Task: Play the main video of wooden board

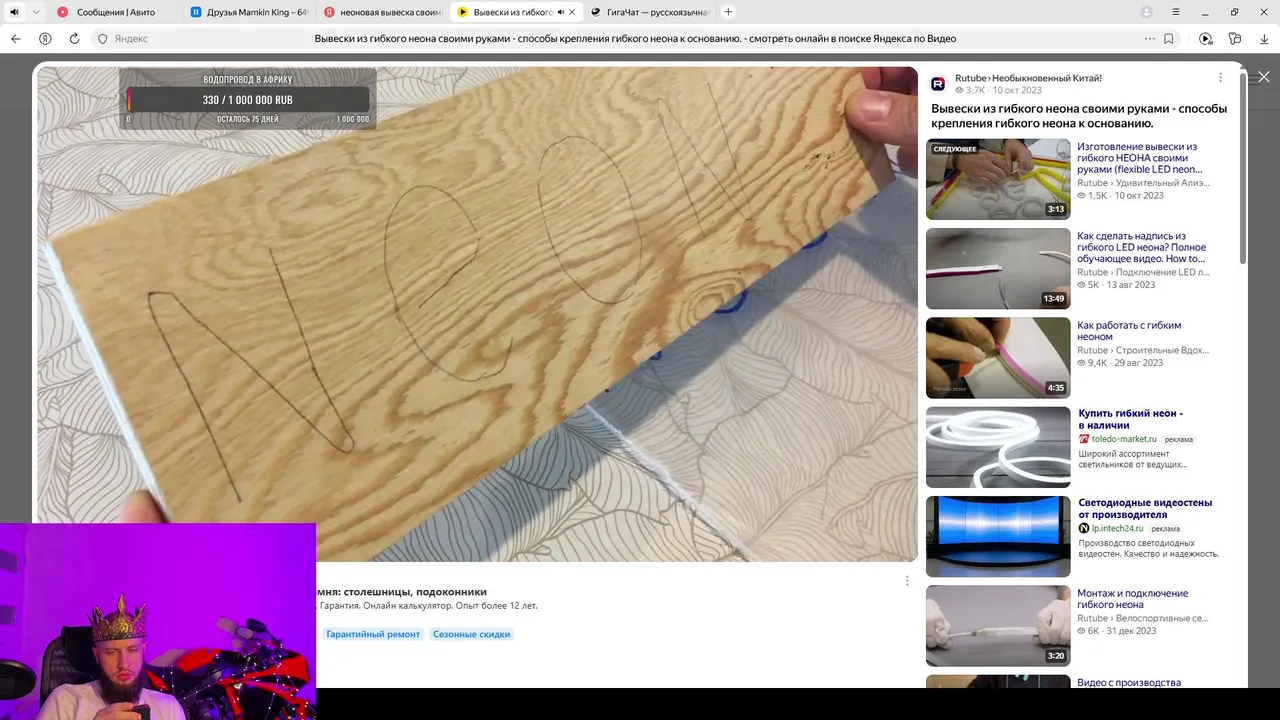Action: pos(477,313)
